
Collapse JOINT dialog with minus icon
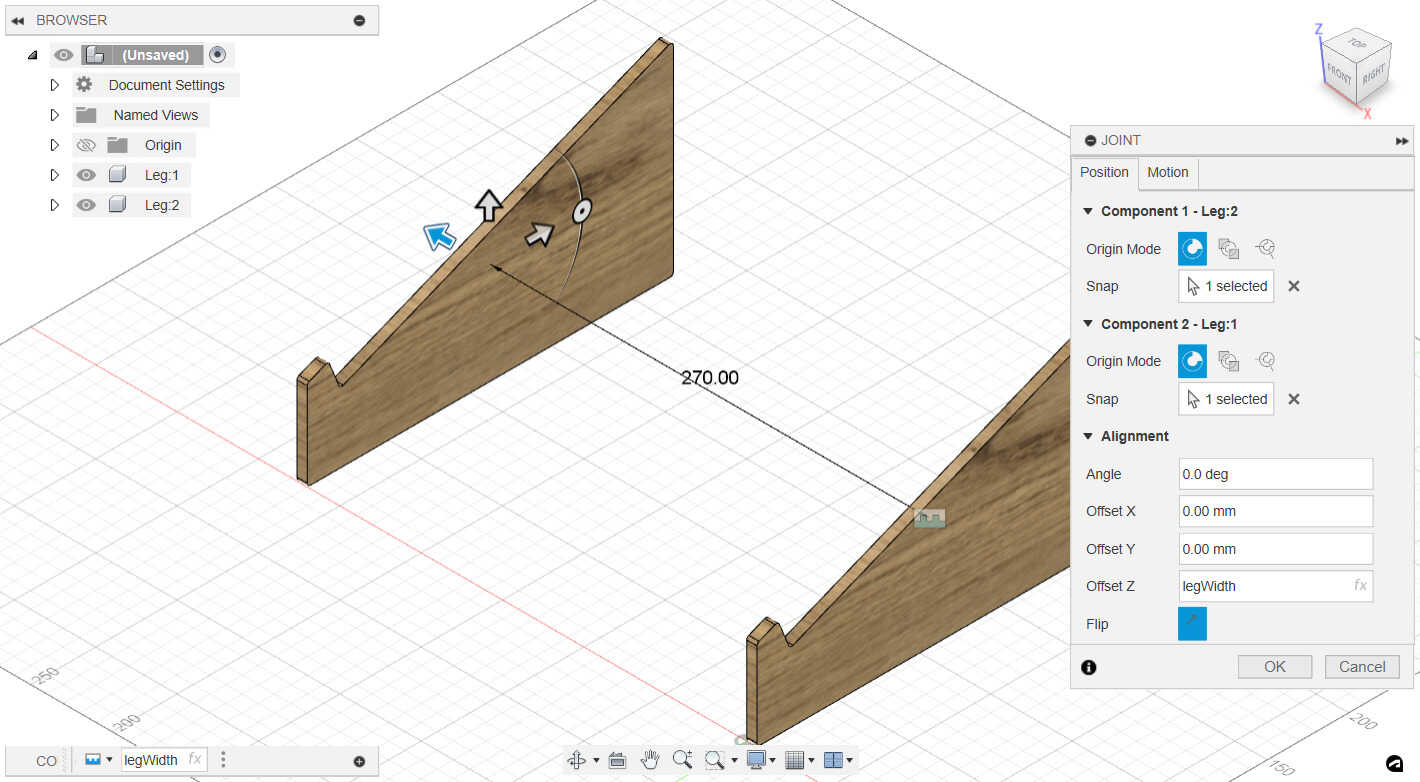click(1090, 141)
